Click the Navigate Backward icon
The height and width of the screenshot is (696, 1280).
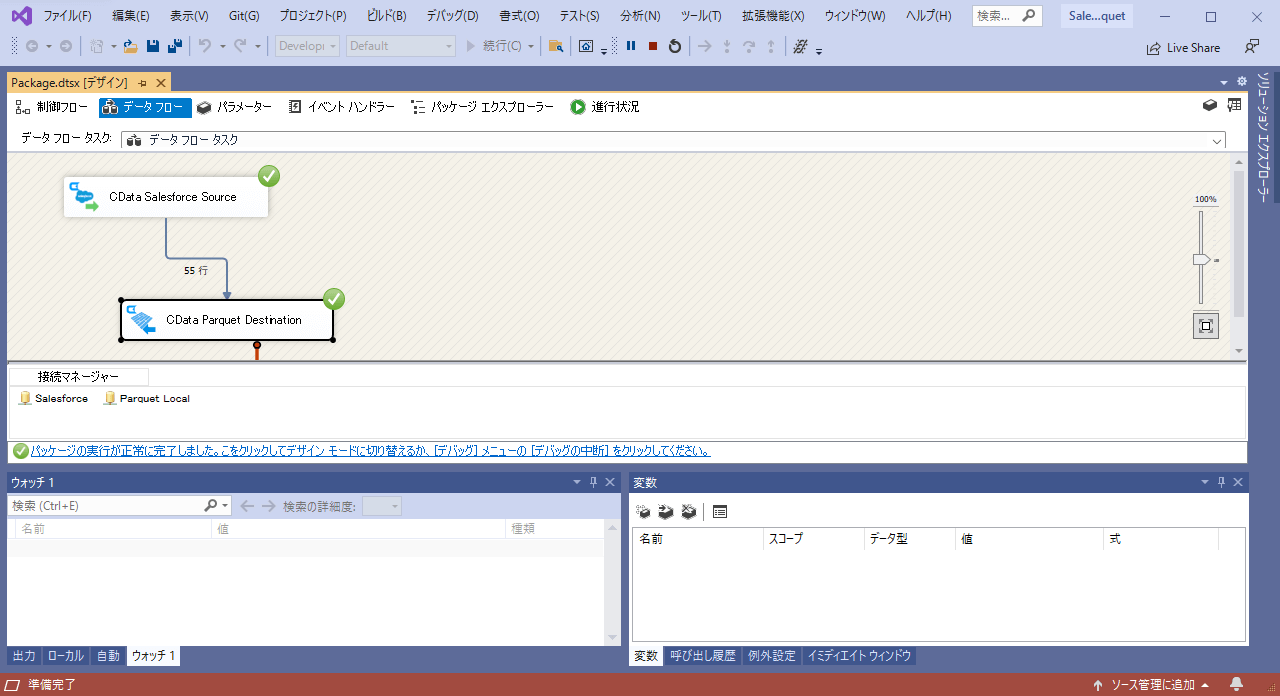[32, 46]
